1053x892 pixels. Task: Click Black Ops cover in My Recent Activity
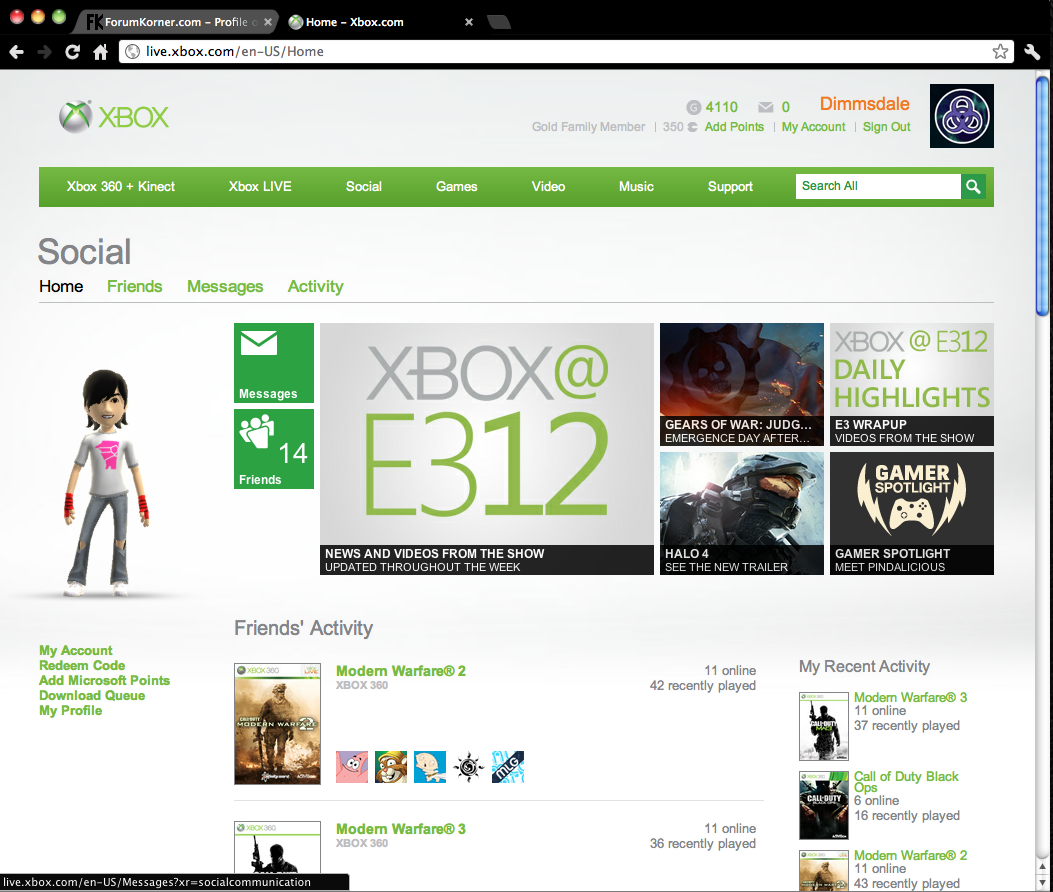coord(824,805)
